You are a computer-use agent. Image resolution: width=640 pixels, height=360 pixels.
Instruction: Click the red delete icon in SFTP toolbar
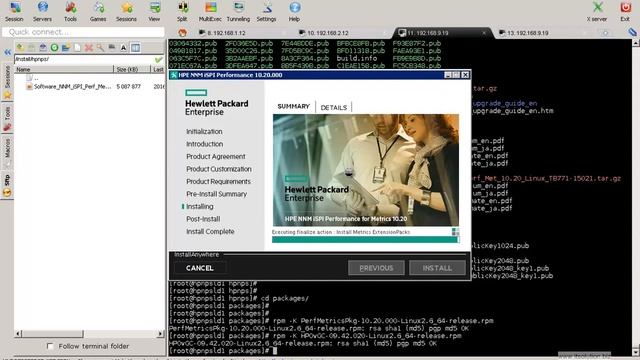click(x=89, y=48)
